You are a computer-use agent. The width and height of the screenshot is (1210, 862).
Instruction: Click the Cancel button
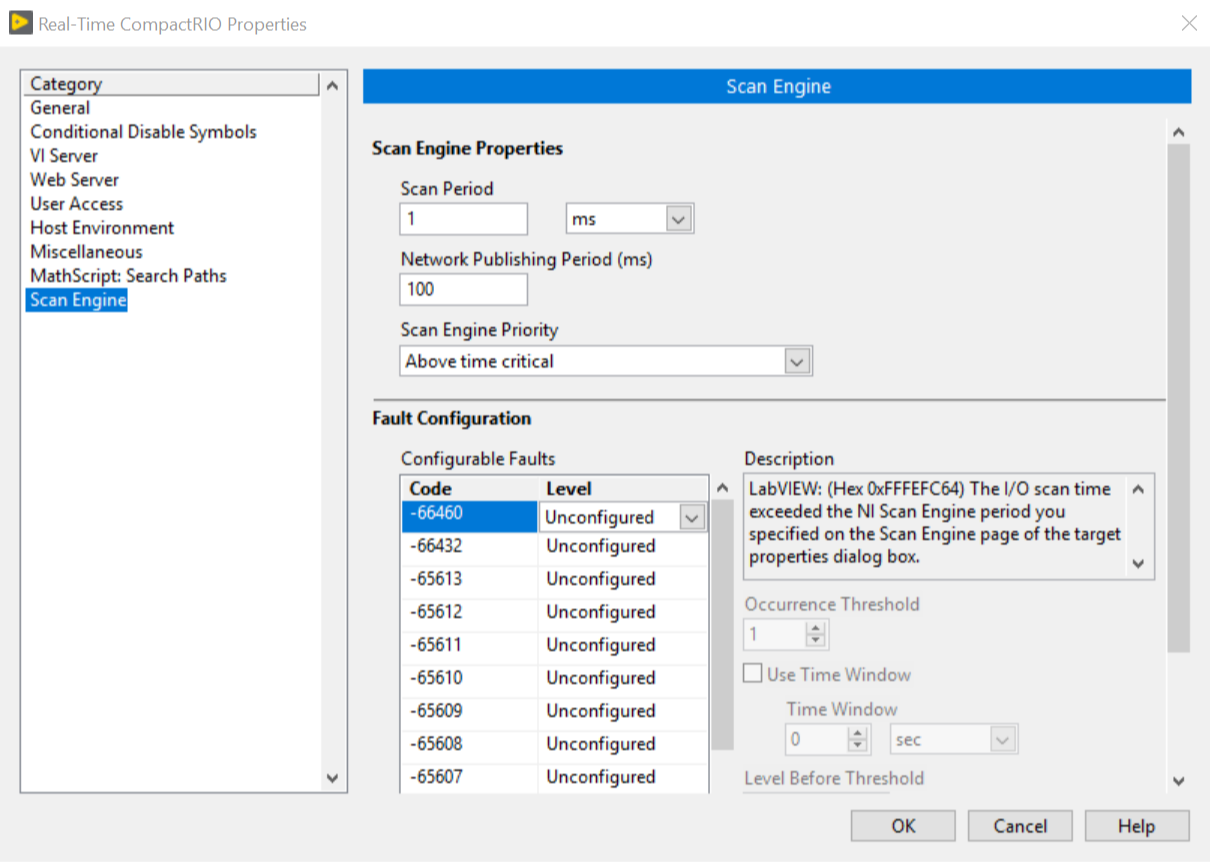tap(1020, 826)
